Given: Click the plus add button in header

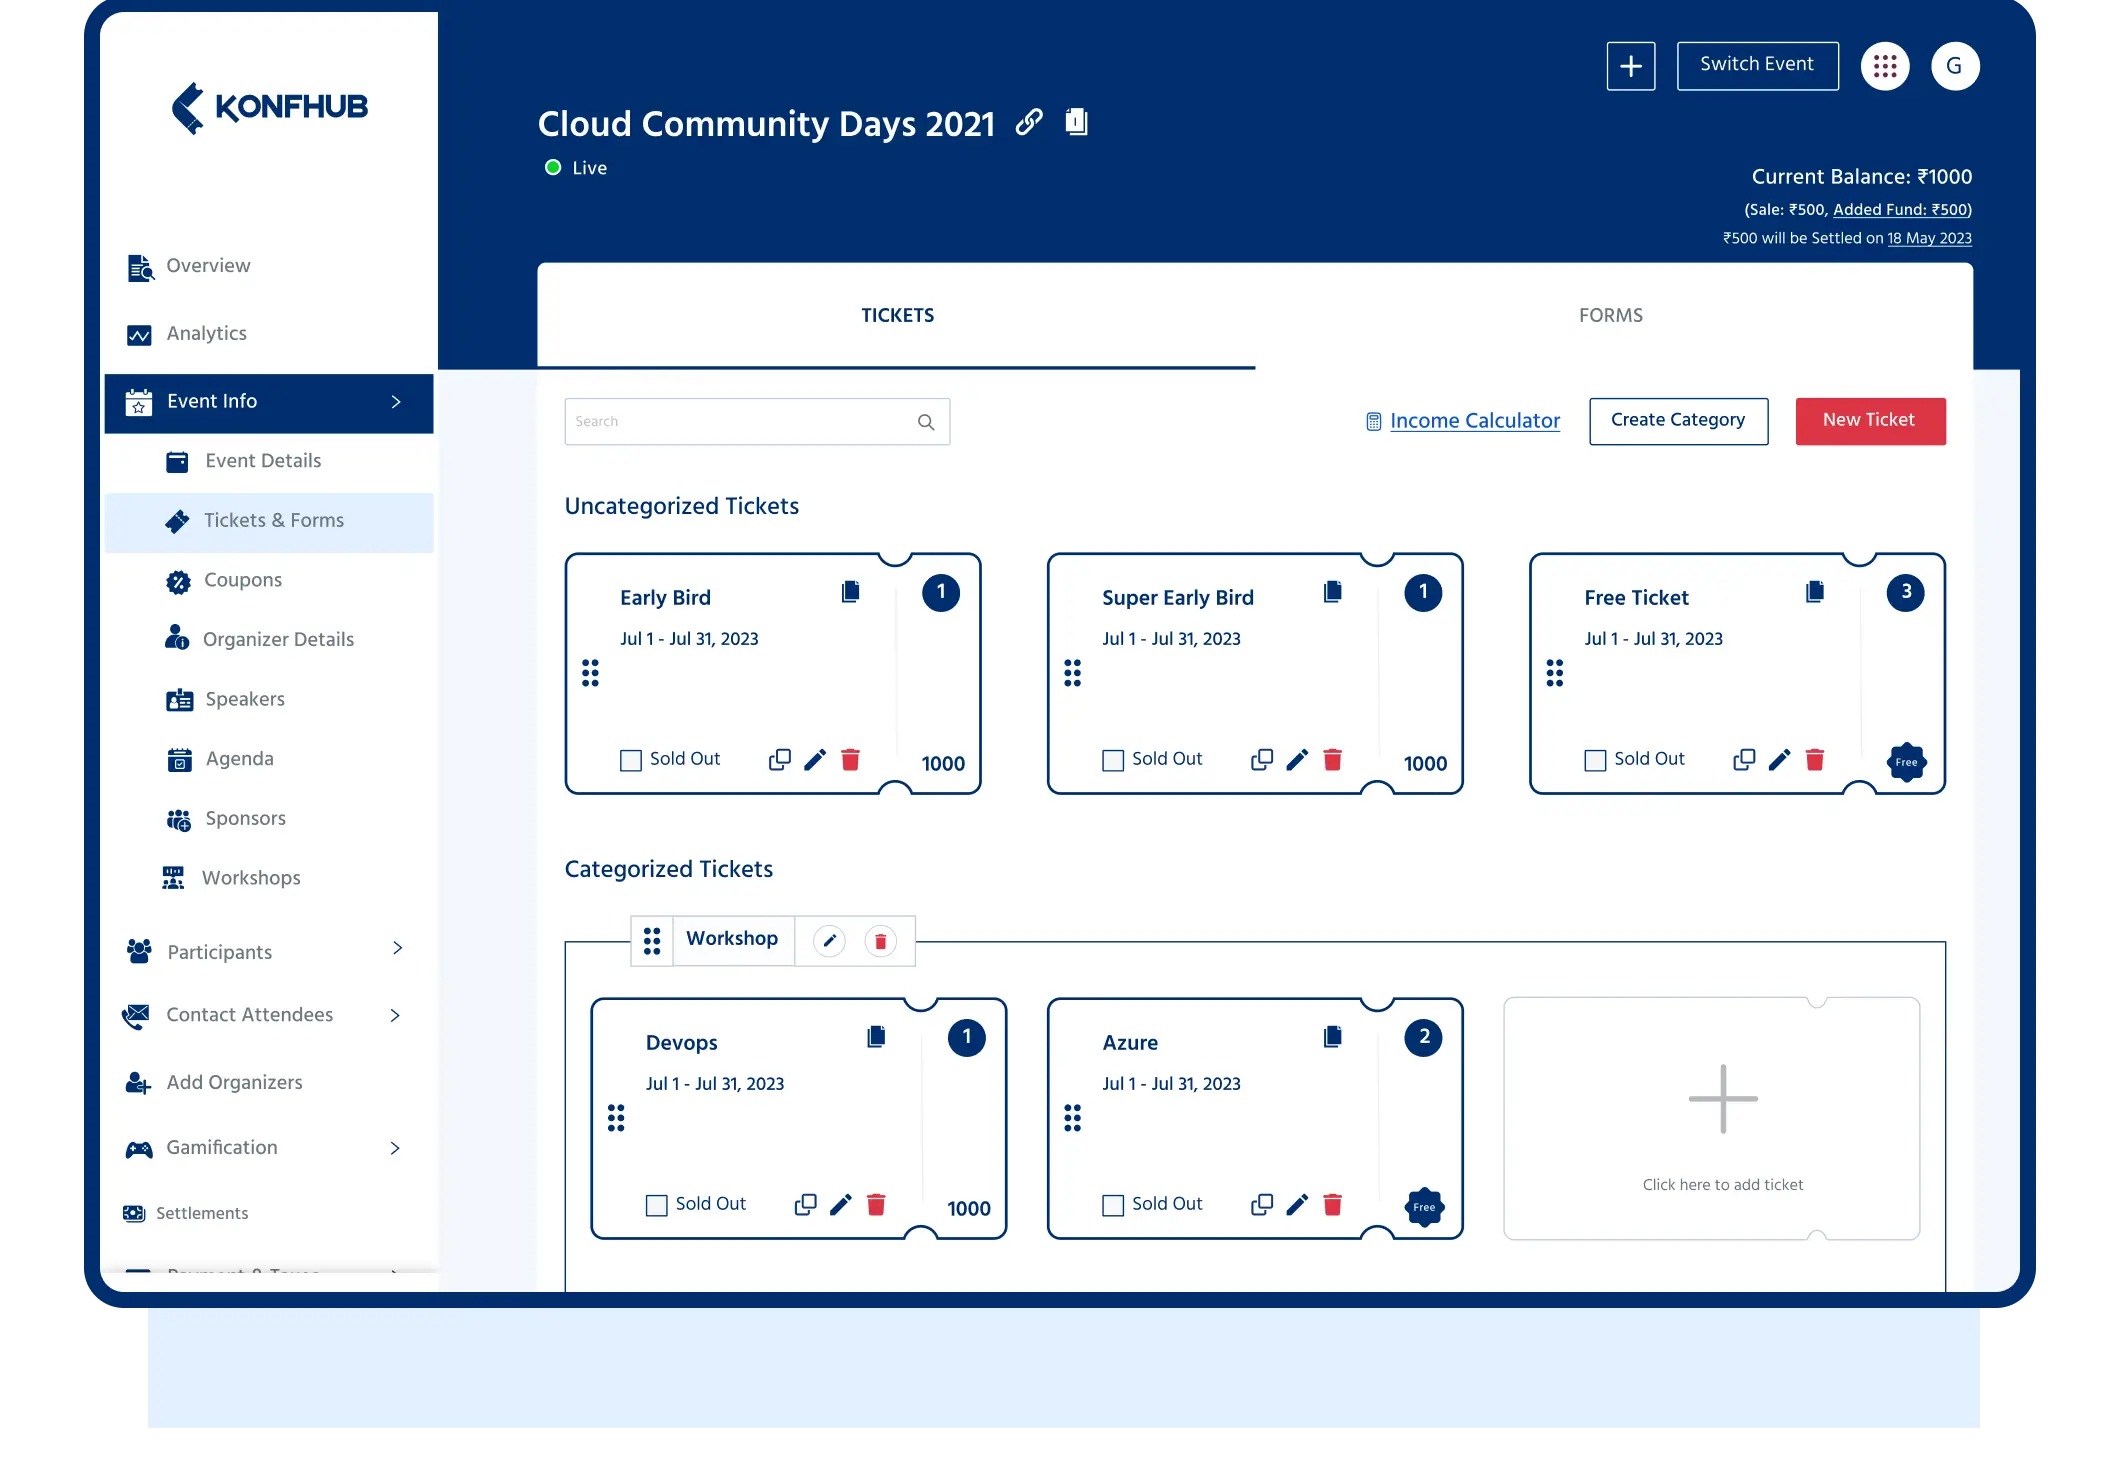Looking at the screenshot, I should (x=1631, y=66).
